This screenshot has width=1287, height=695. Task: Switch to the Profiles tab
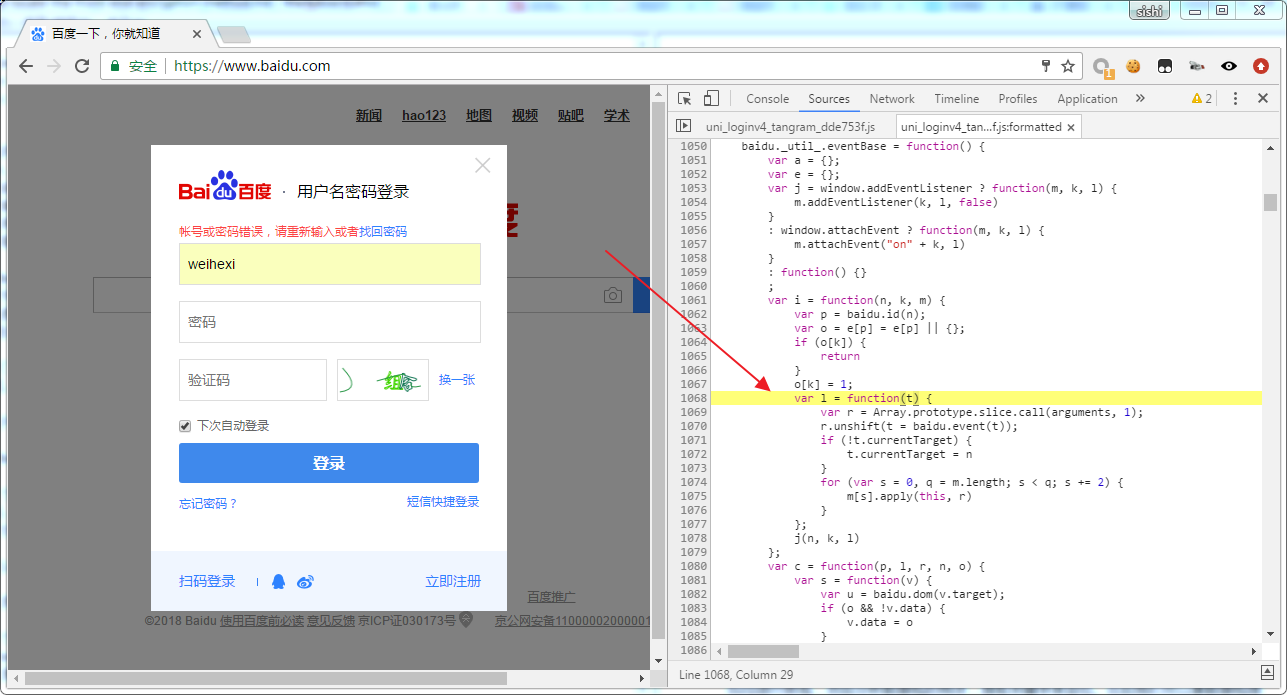1018,99
